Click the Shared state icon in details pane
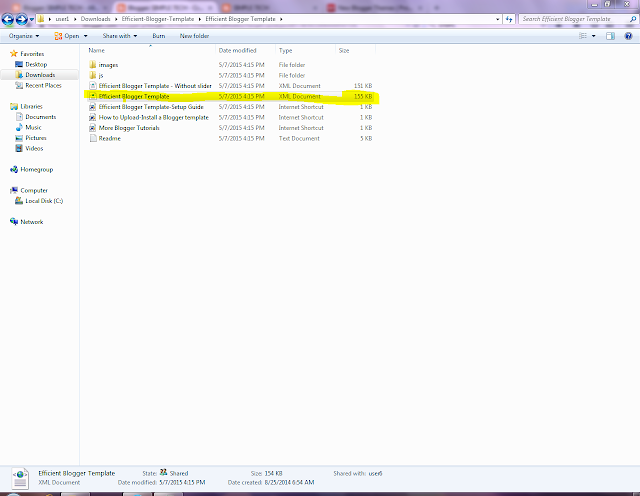The image size is (640, 496). 163,472
